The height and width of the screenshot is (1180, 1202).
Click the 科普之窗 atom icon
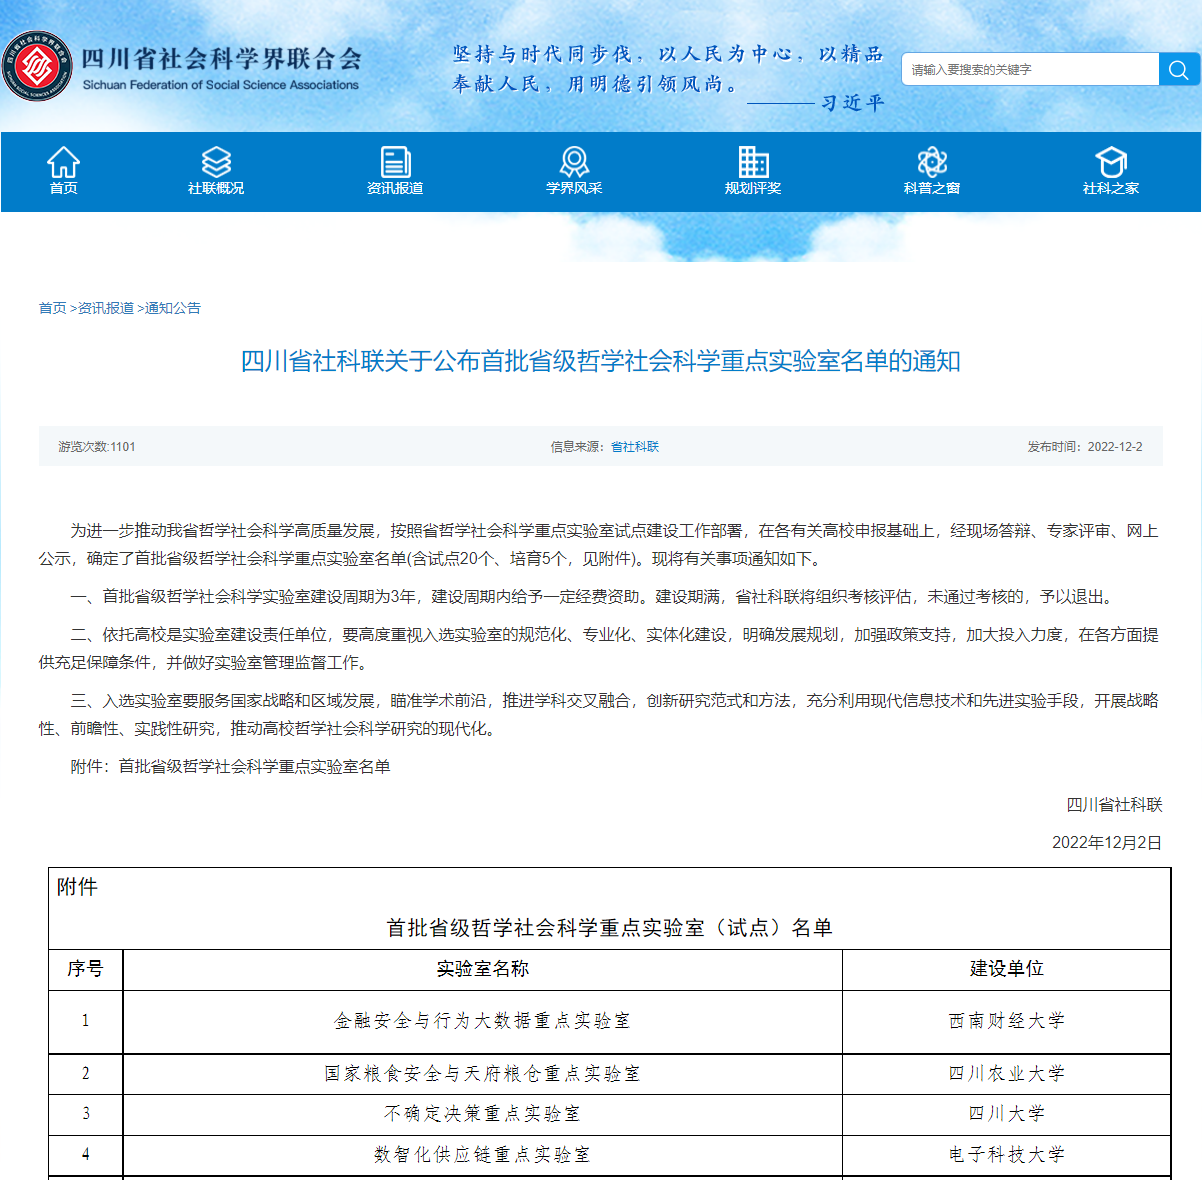click(x=932, y=161)
